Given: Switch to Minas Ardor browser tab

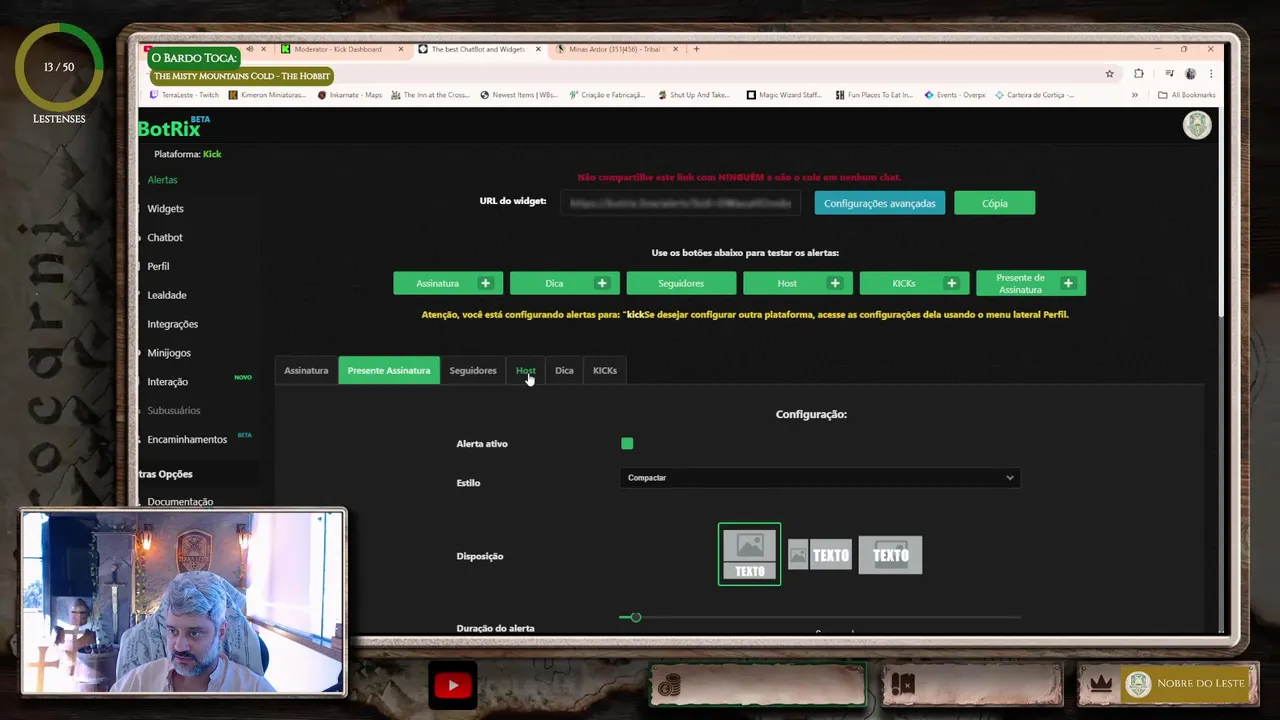Looking at the screenshot, I should (x=615, y=49).
